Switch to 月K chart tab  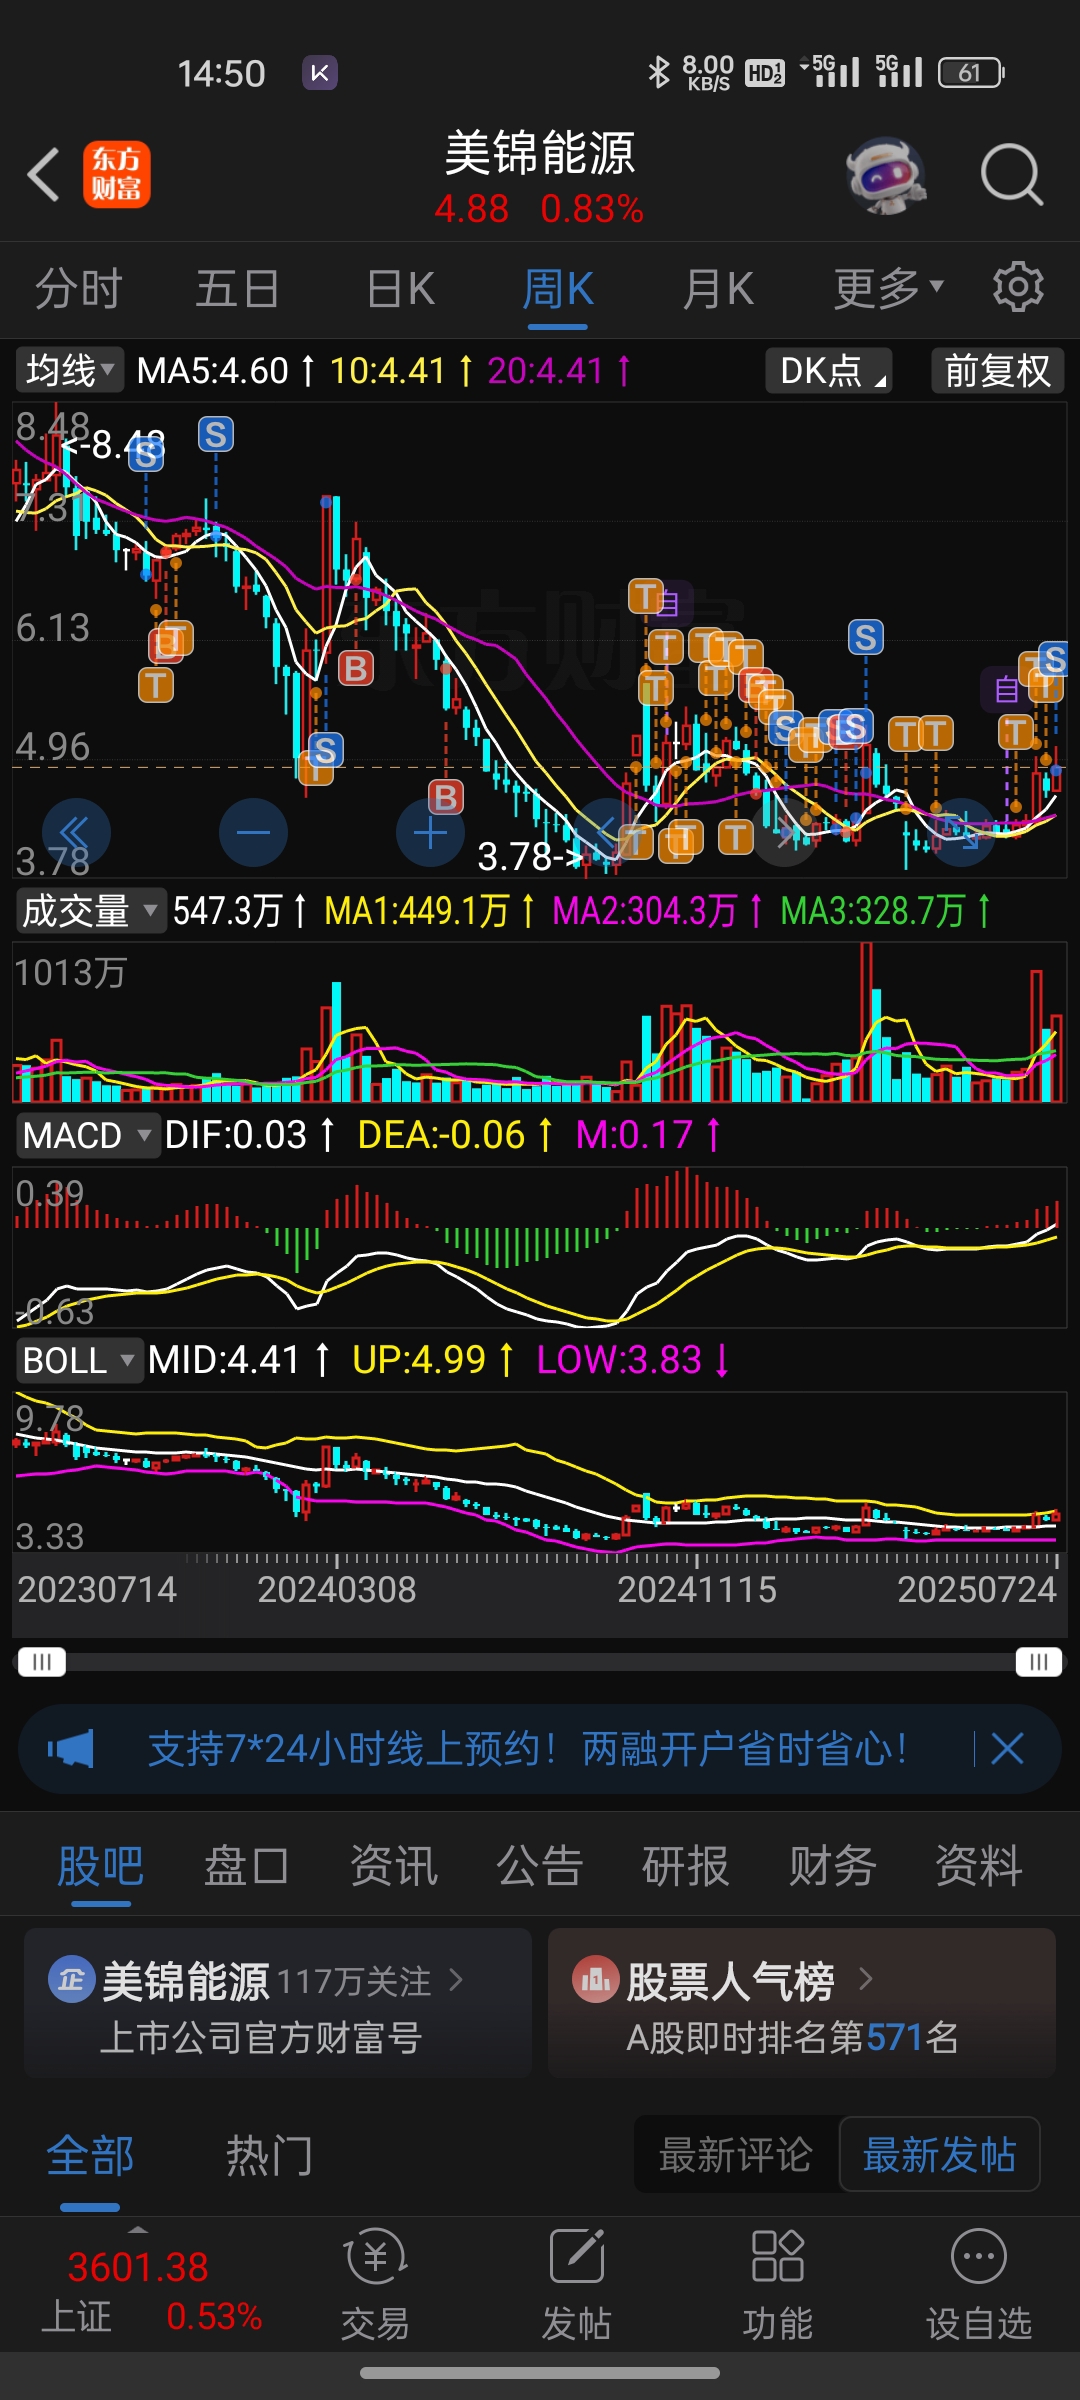[718, 289]
